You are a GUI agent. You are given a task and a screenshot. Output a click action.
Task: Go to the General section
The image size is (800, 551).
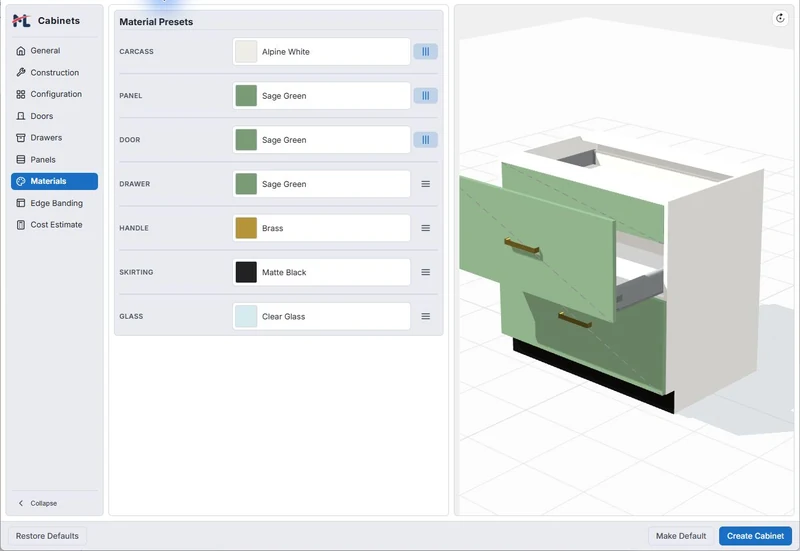pyautogui.click(x=54, y=51)
